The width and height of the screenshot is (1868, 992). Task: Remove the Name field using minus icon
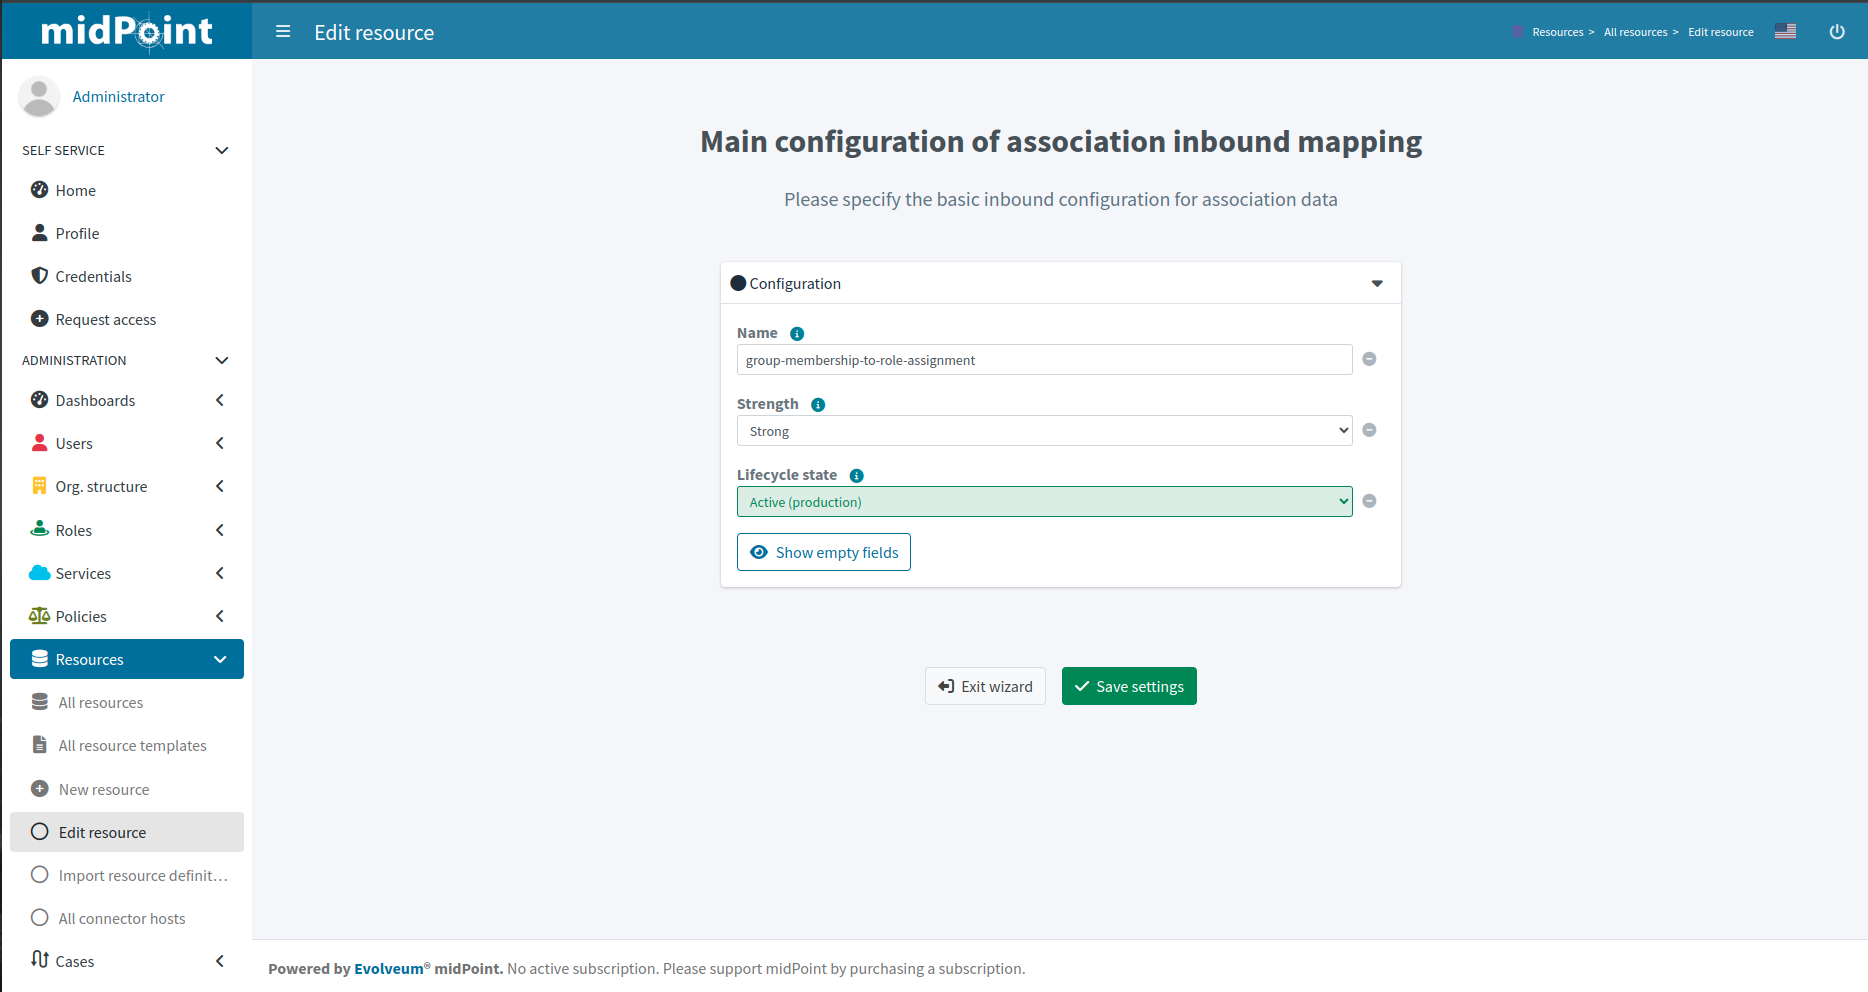pos(1369,359)
